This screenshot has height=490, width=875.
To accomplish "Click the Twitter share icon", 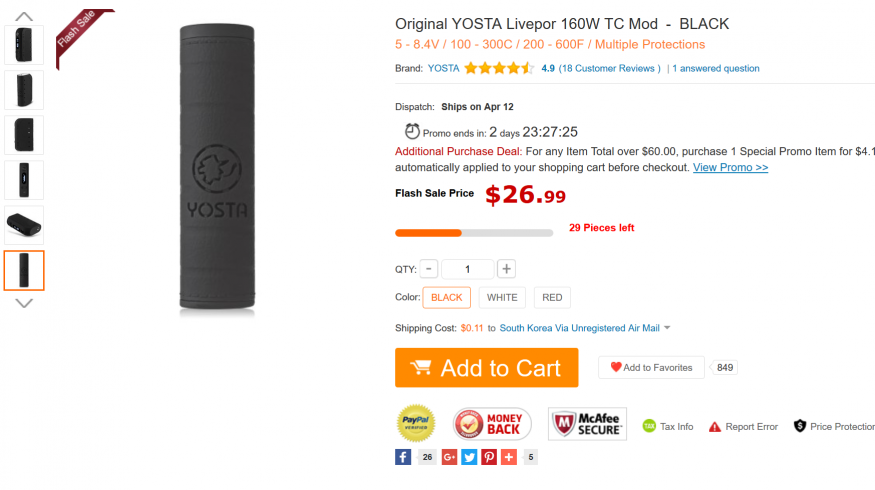I will (469, 457).
